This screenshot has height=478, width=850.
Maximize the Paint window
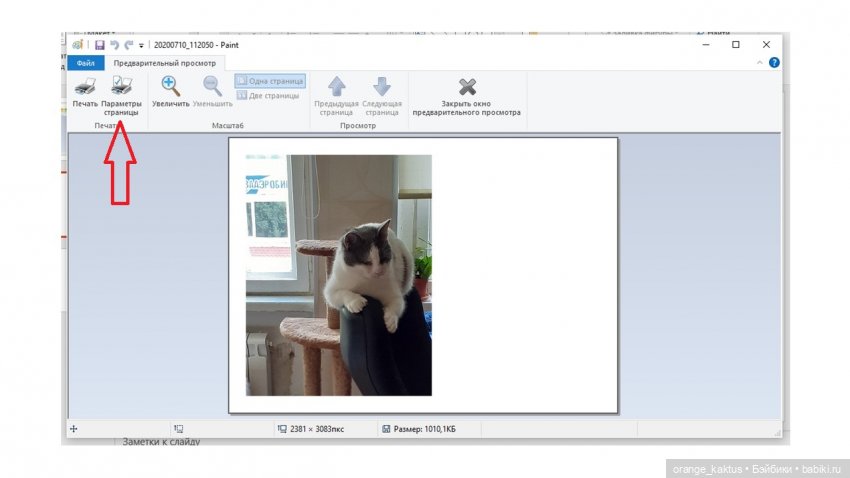736,45
